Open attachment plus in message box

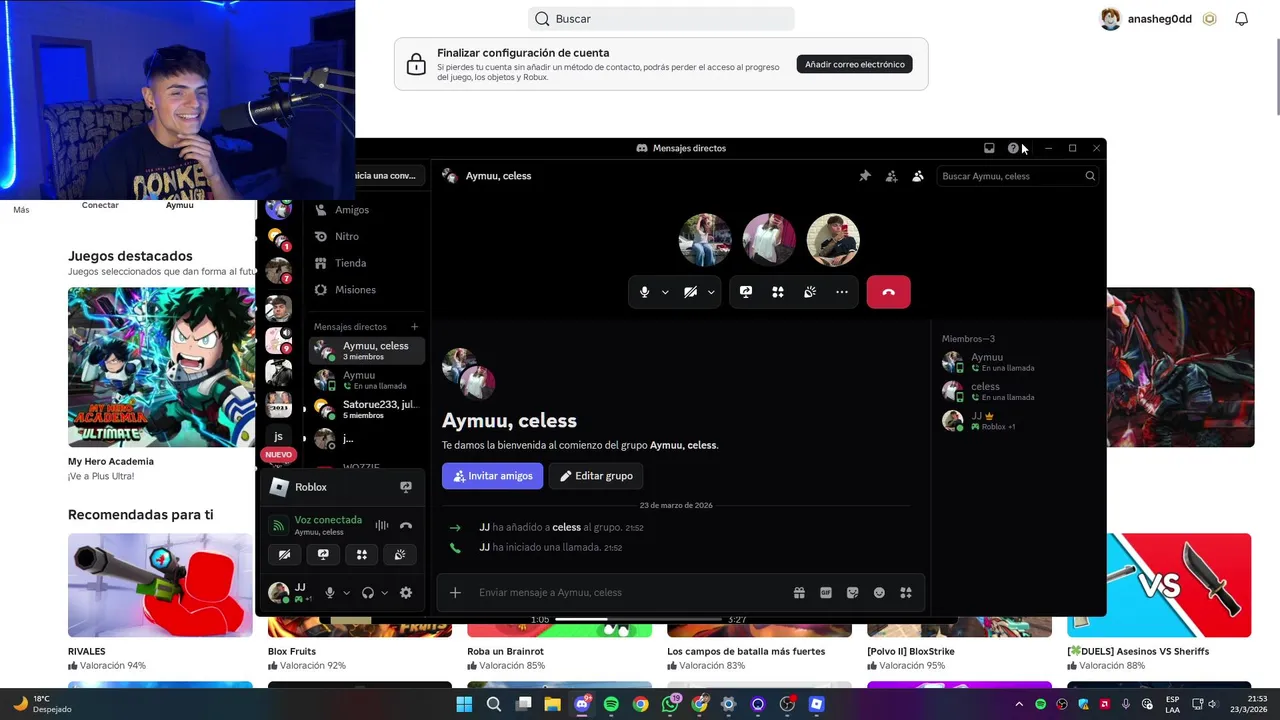click(455, 593)
